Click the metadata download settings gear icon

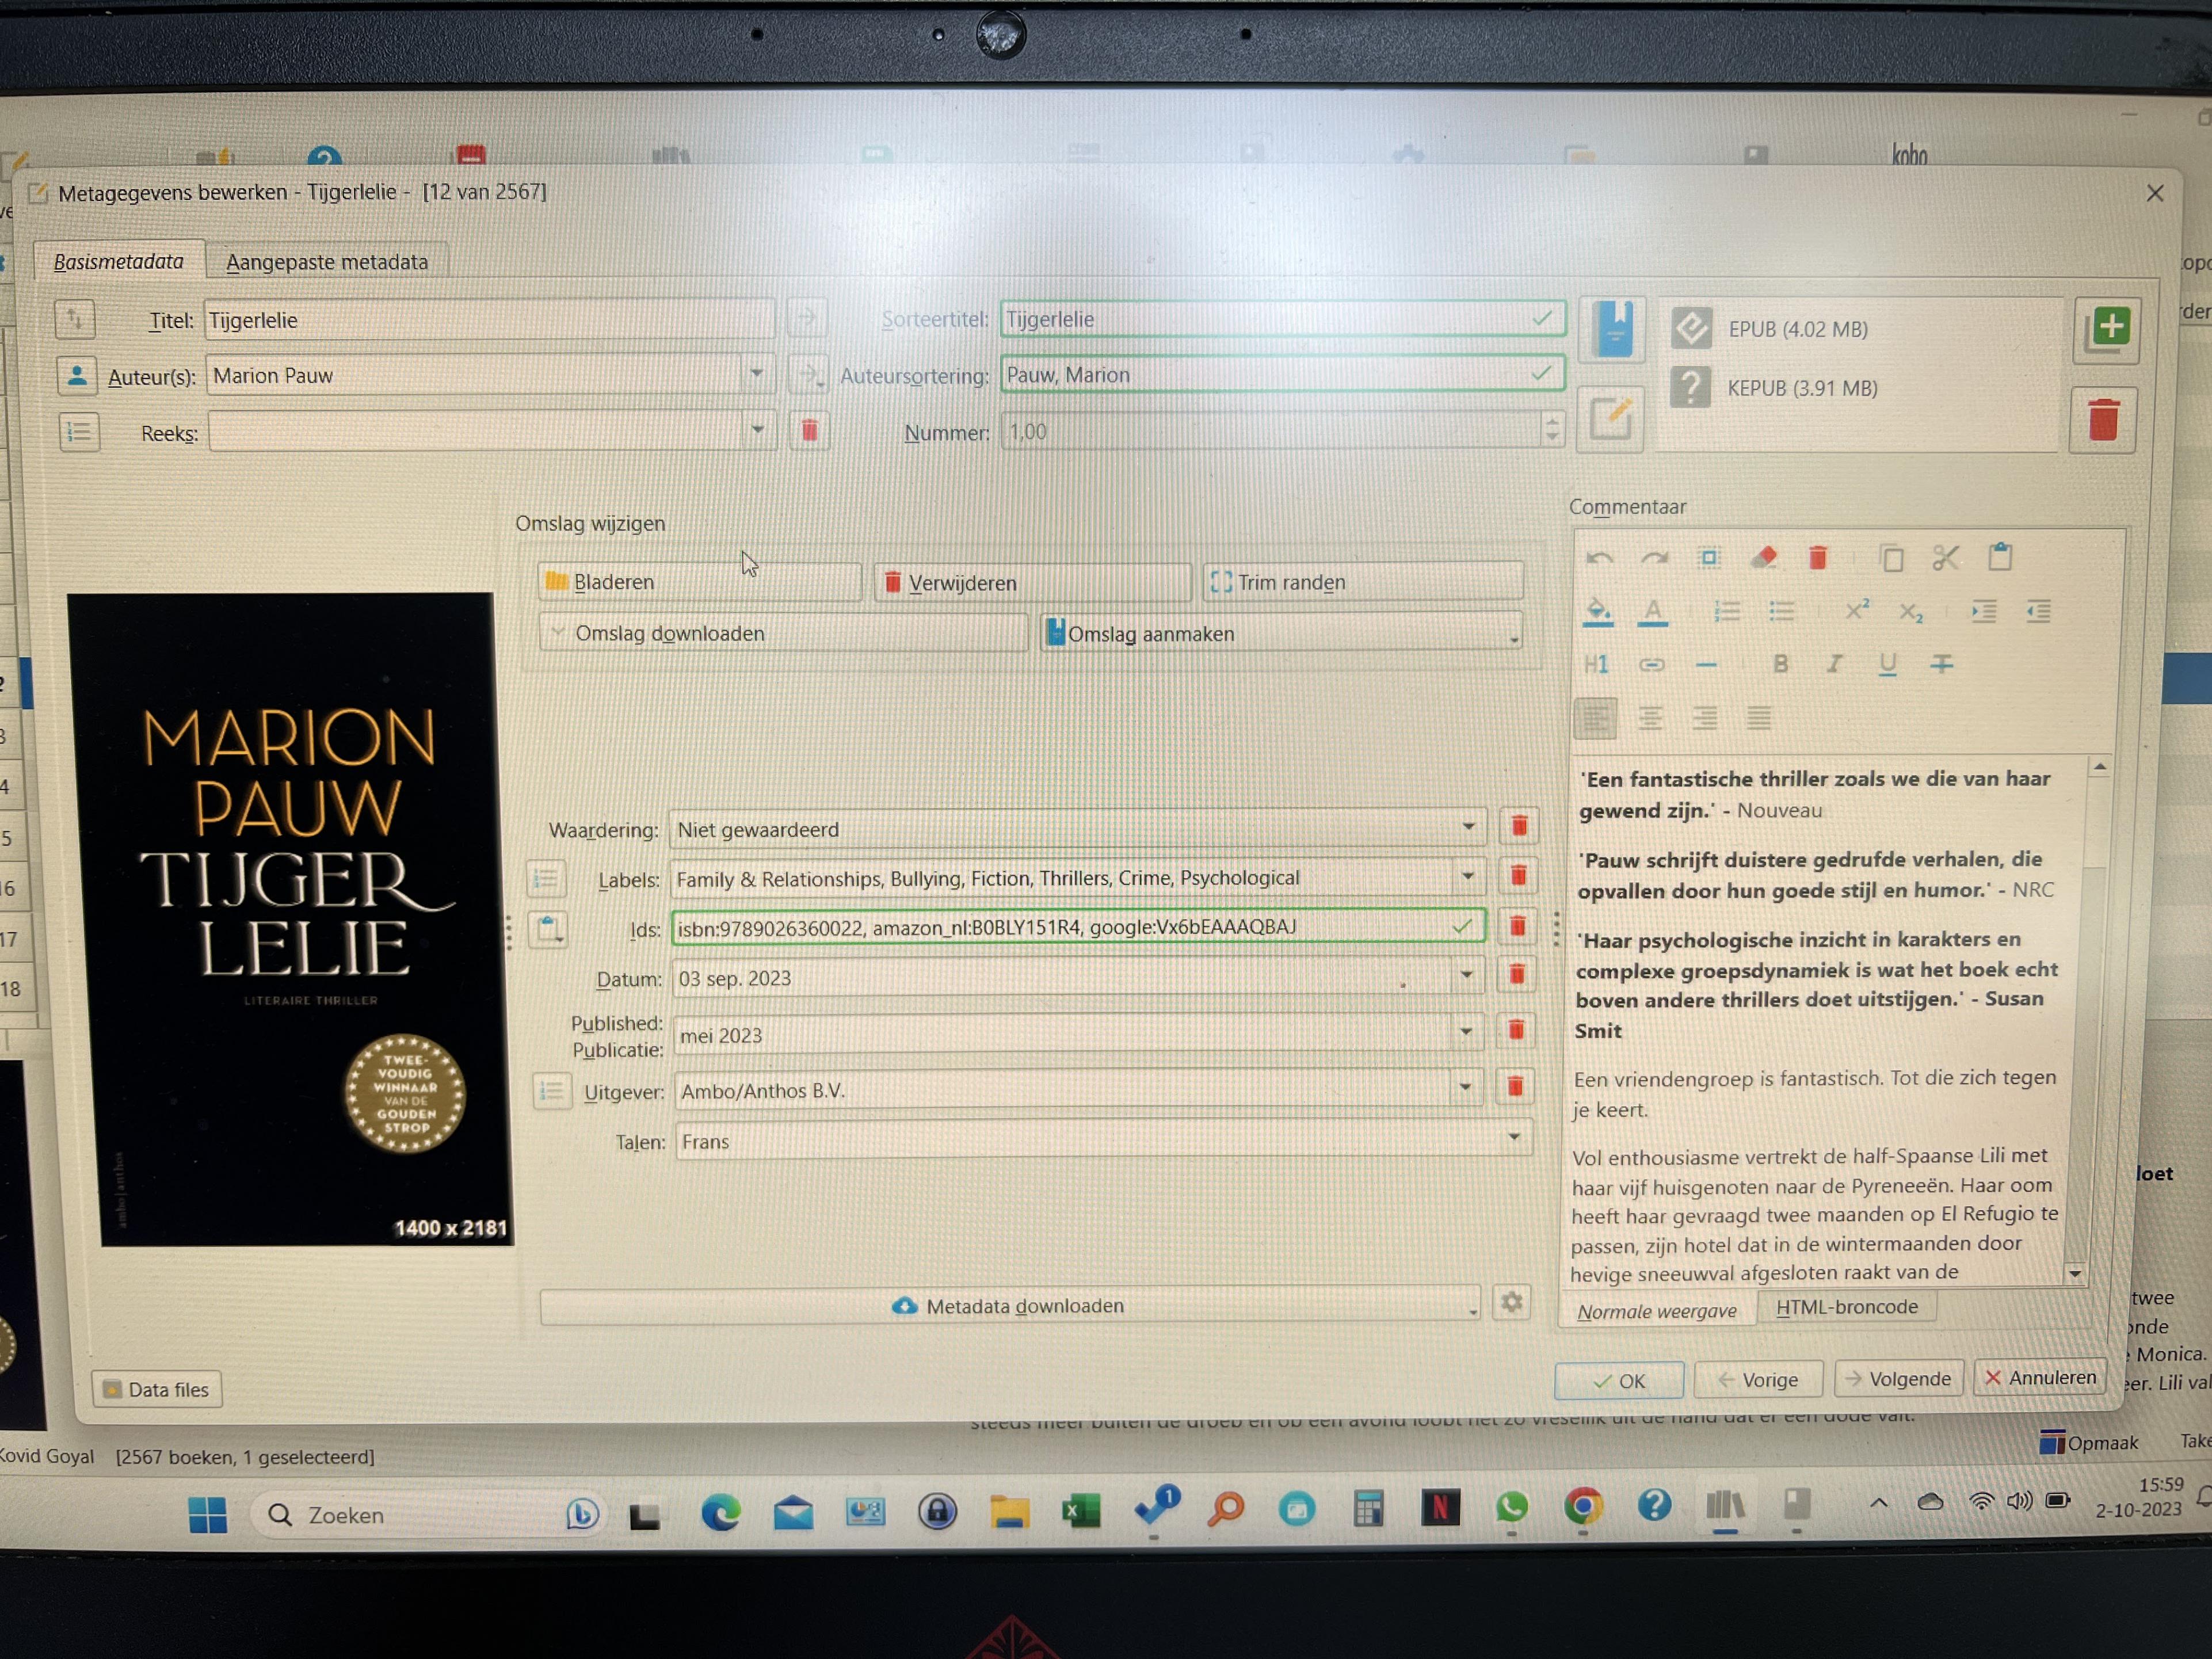1511,1303
